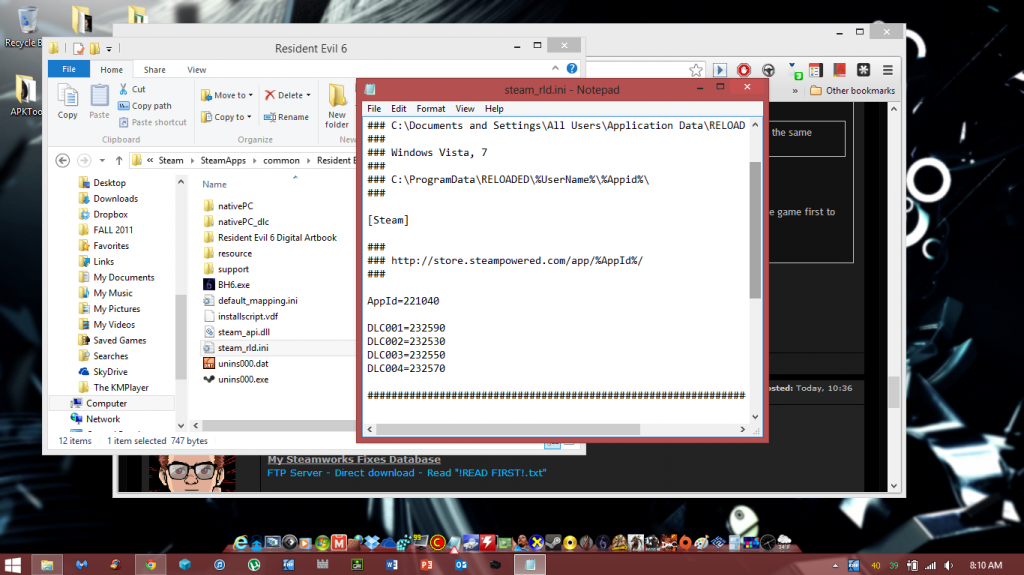Click the browser bookmarks overflow chevron
The height and width of the screenshot is (575, 1024).
pyautogui.click(x=795, y=91)
